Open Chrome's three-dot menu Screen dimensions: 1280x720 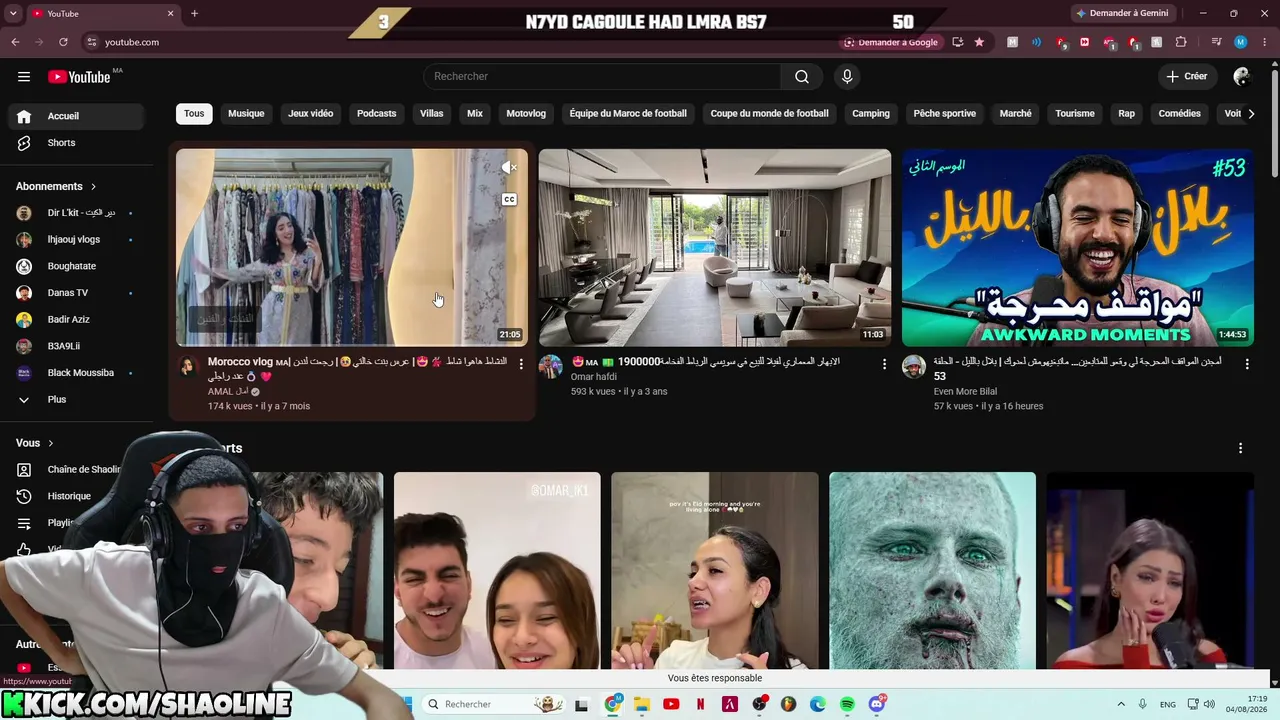[1263, 42]
